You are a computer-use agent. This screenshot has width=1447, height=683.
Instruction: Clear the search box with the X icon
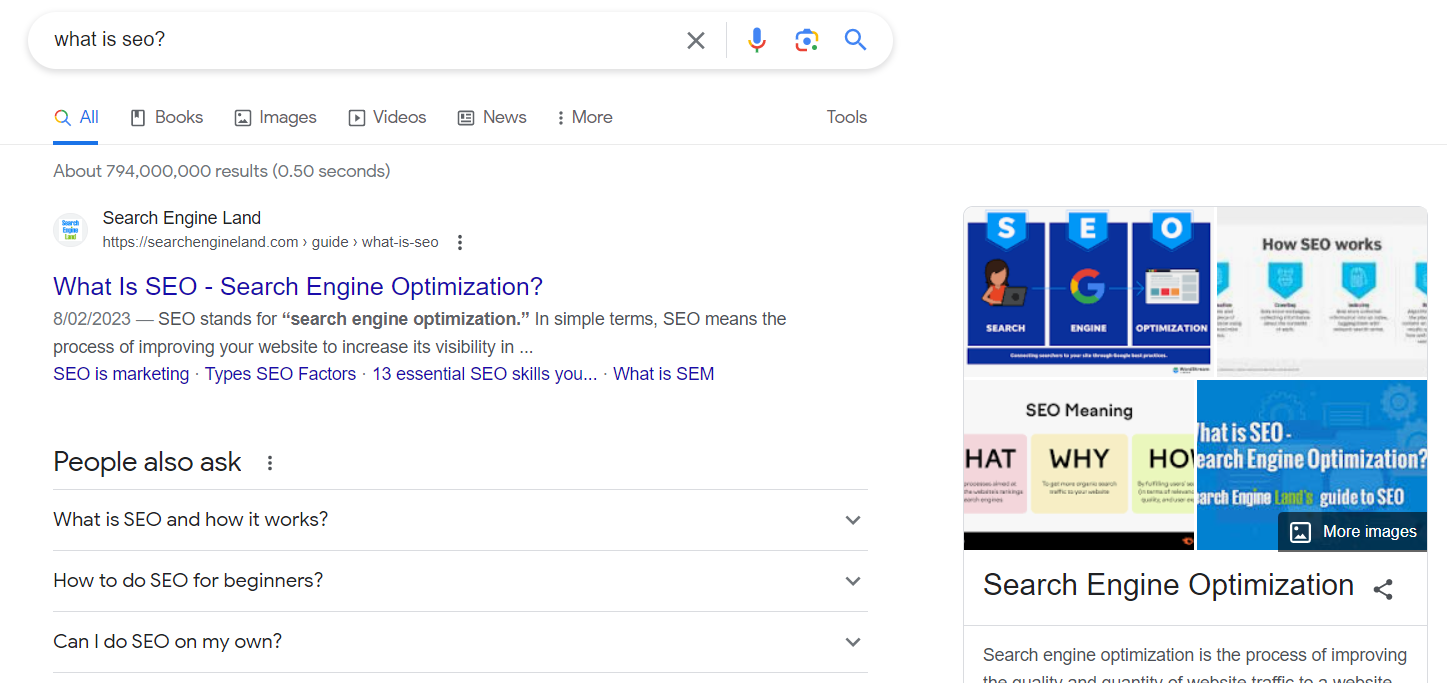(696, 40)
